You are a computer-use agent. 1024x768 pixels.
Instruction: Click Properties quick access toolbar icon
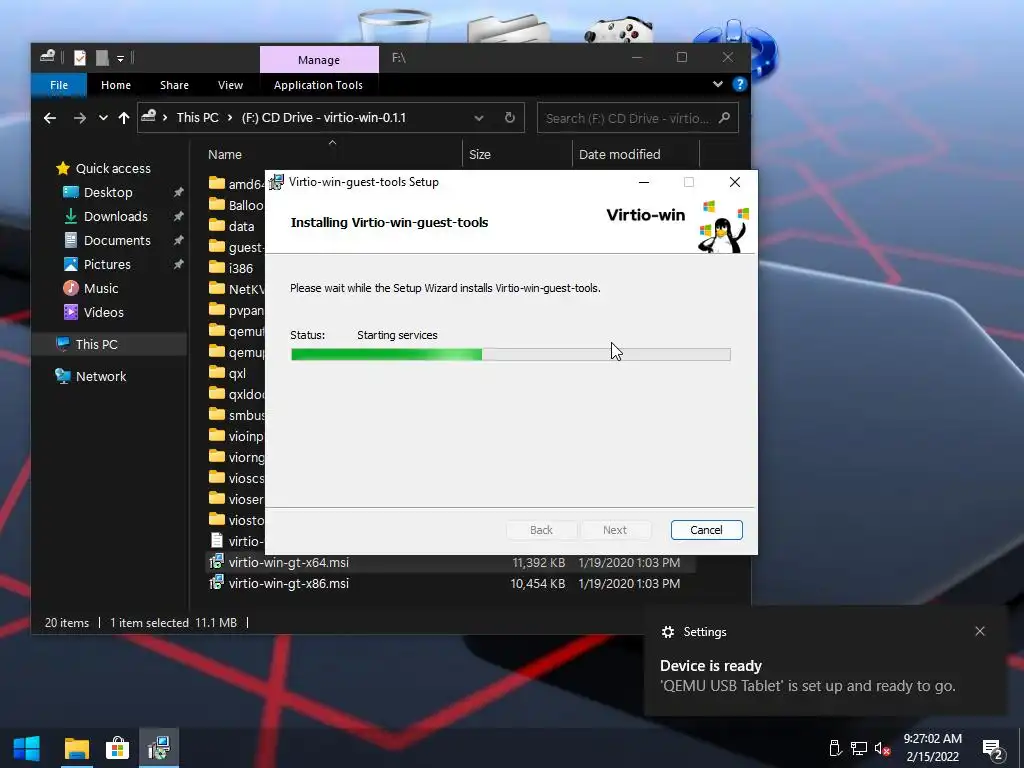point(80,58)
